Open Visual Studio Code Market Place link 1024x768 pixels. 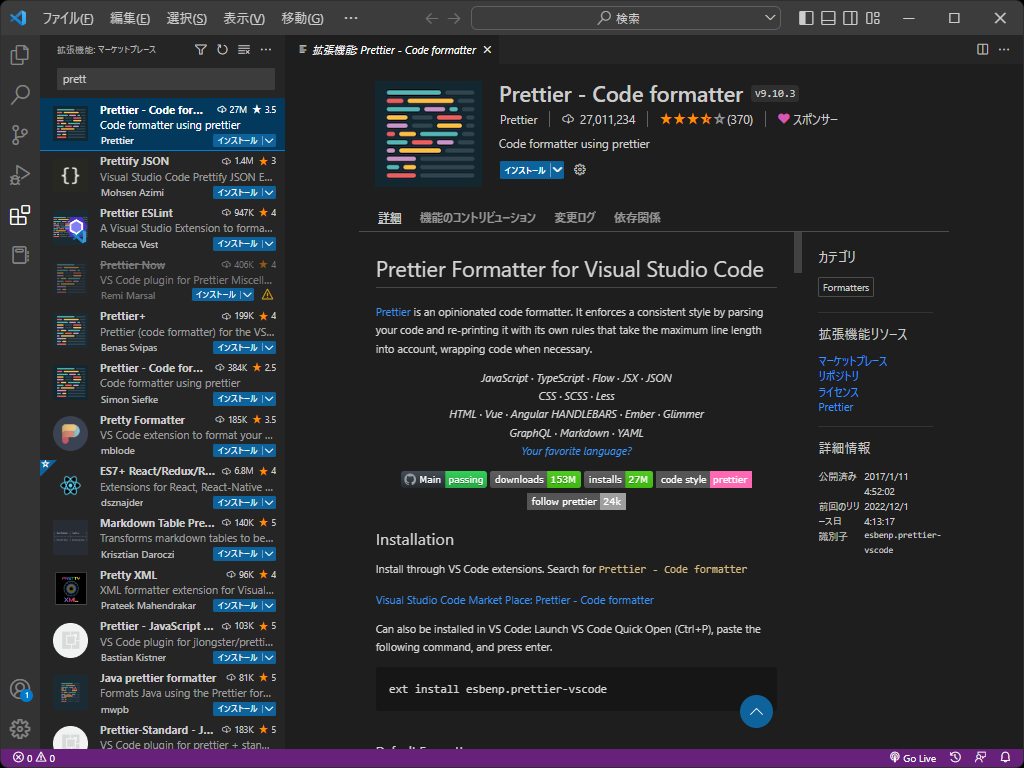tap(515, 600)
